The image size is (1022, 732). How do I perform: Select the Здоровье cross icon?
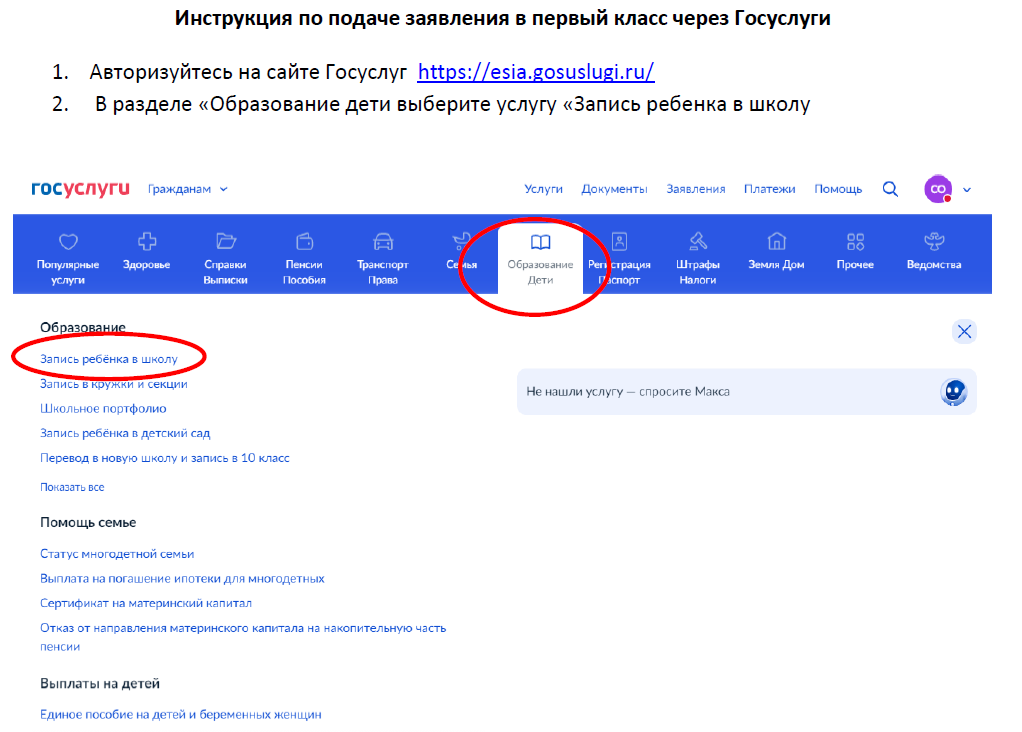(x=147, y=242)
